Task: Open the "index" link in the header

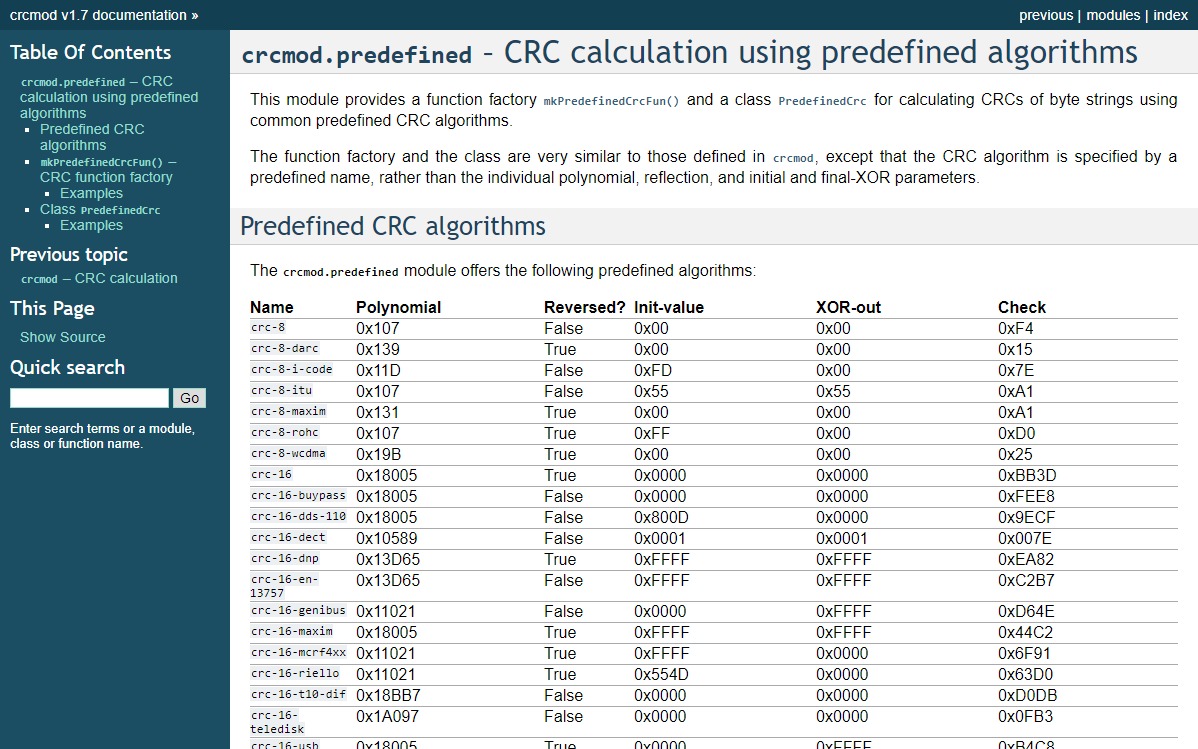Action: [1170, 15]
